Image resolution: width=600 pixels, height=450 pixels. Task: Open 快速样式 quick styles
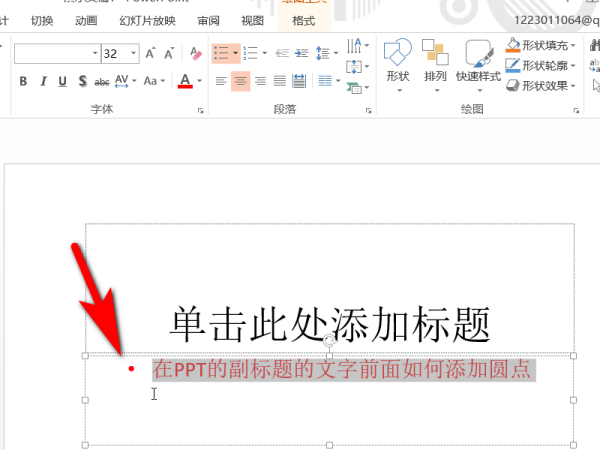tap(478, 66)
